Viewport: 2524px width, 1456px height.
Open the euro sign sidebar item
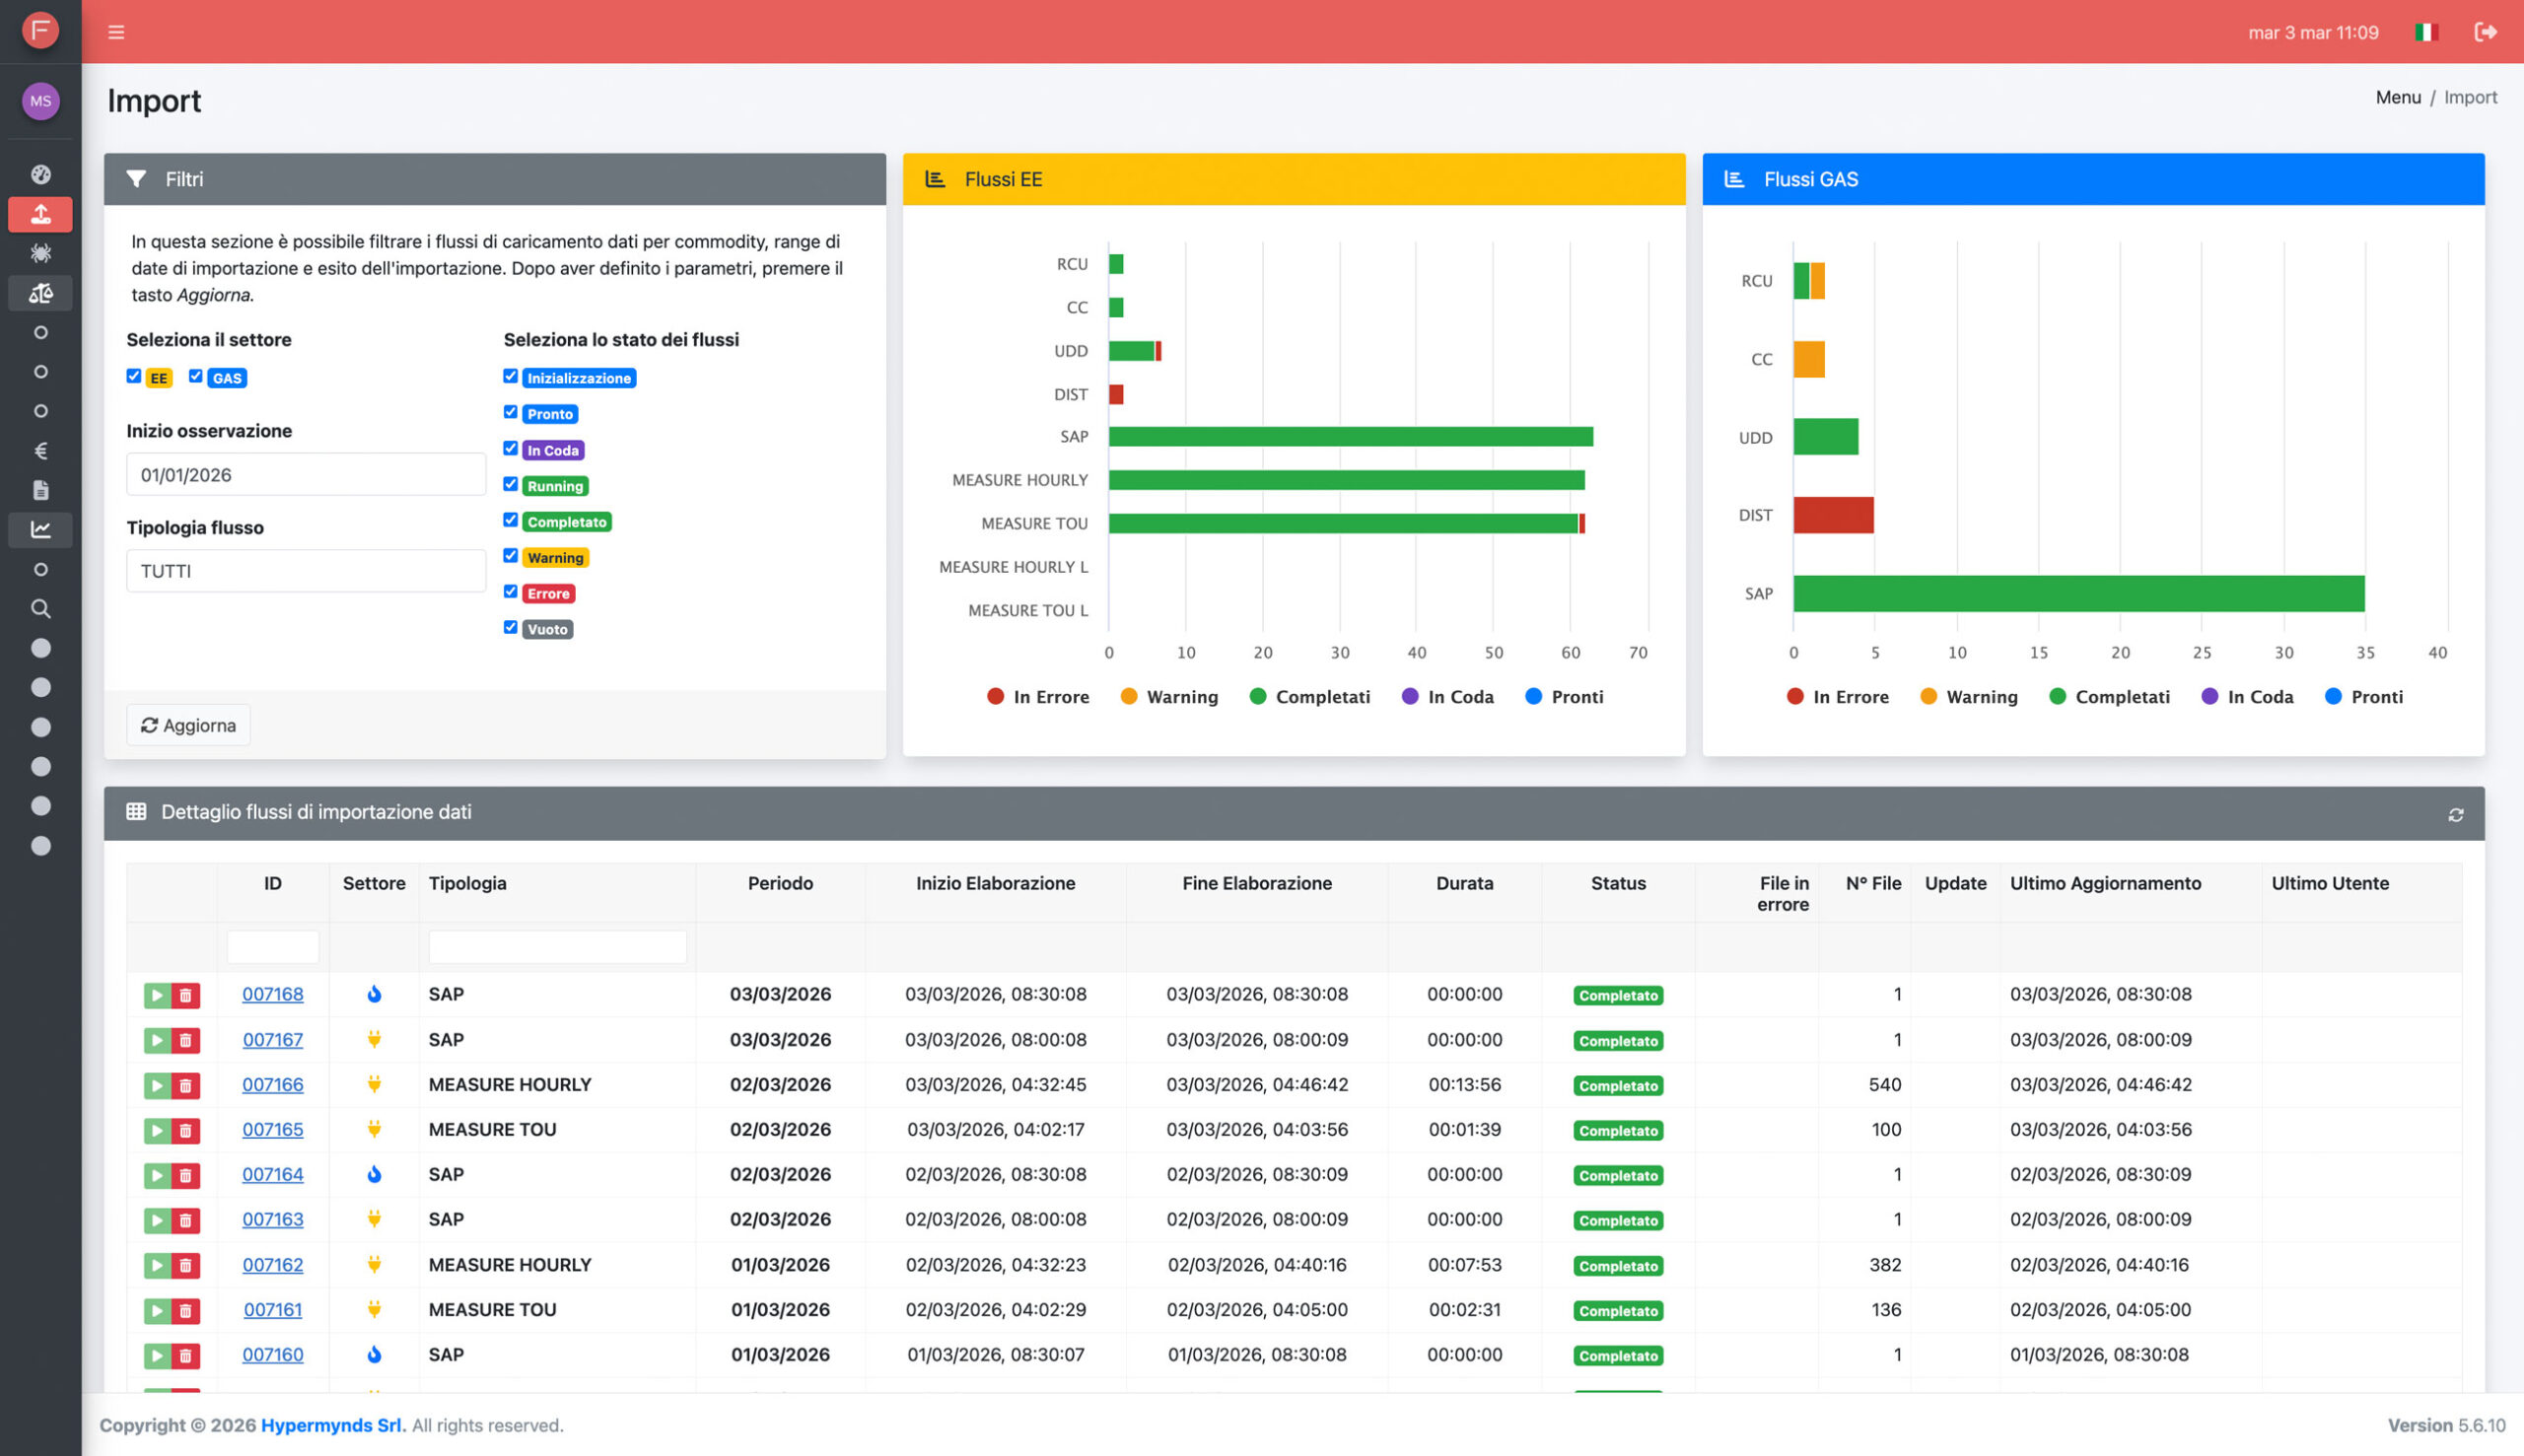point(40,451)
